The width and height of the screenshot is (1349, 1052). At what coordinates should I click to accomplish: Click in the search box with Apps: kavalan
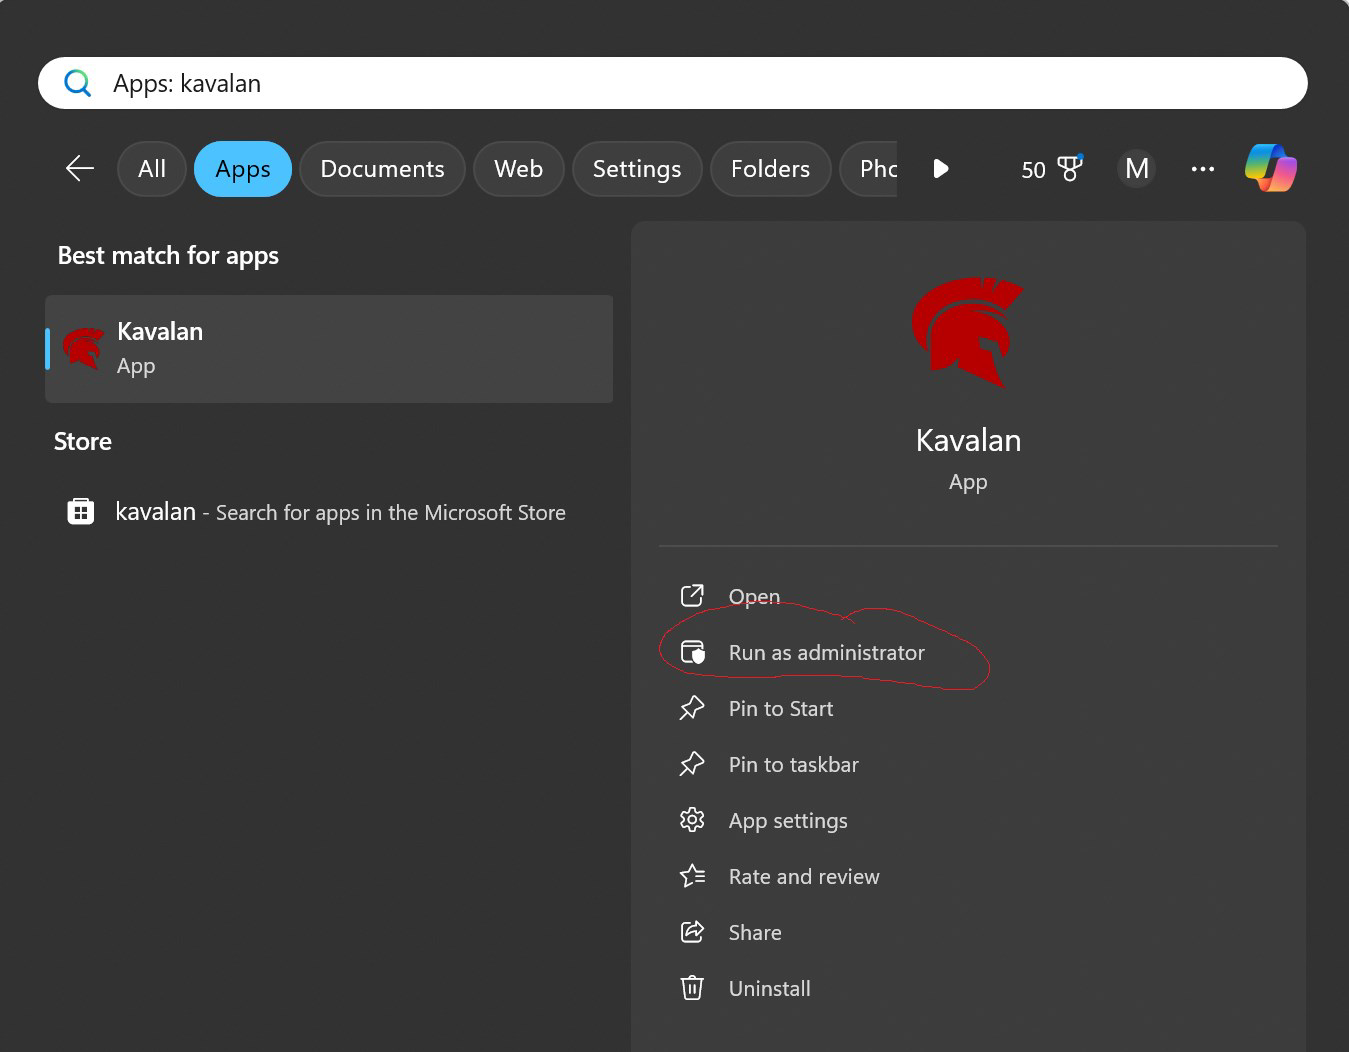coord(673,83)
